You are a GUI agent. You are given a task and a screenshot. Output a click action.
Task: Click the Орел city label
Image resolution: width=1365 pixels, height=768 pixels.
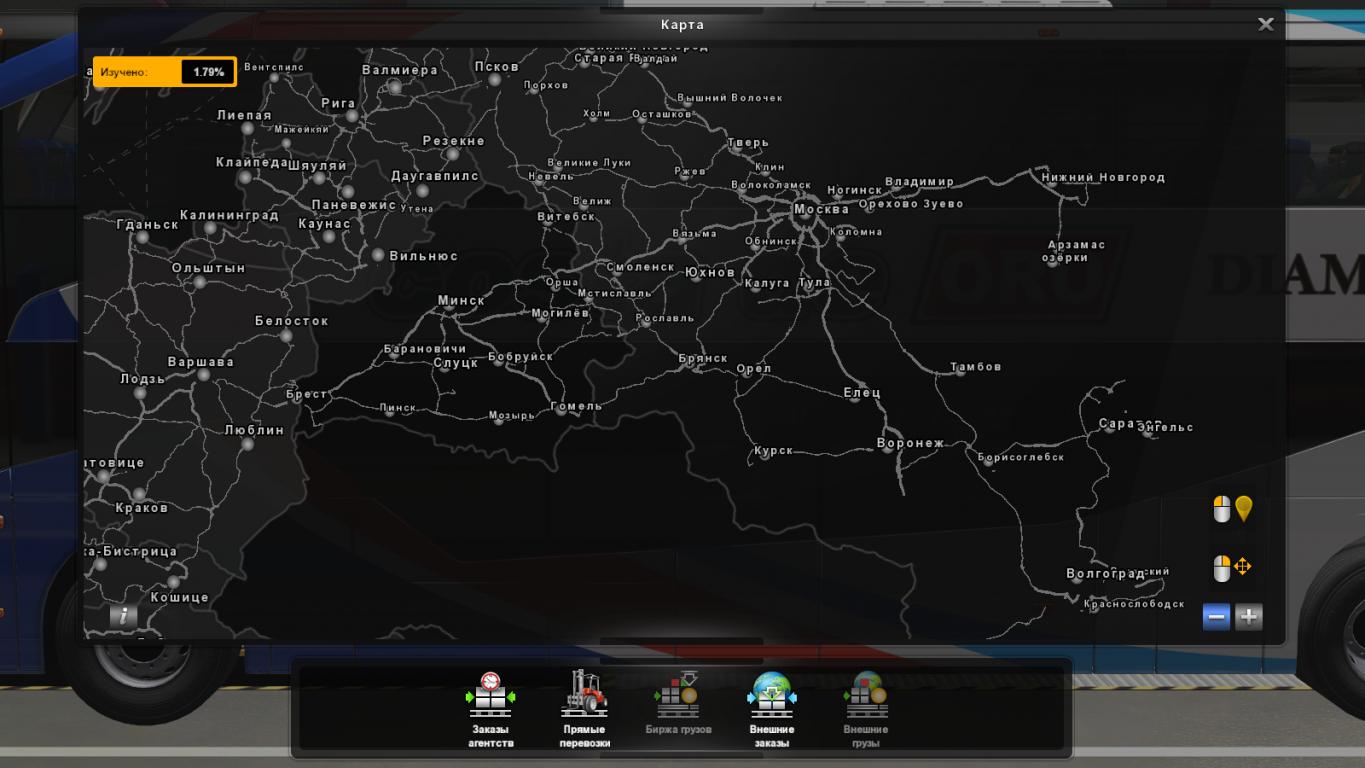coord(754,368)
